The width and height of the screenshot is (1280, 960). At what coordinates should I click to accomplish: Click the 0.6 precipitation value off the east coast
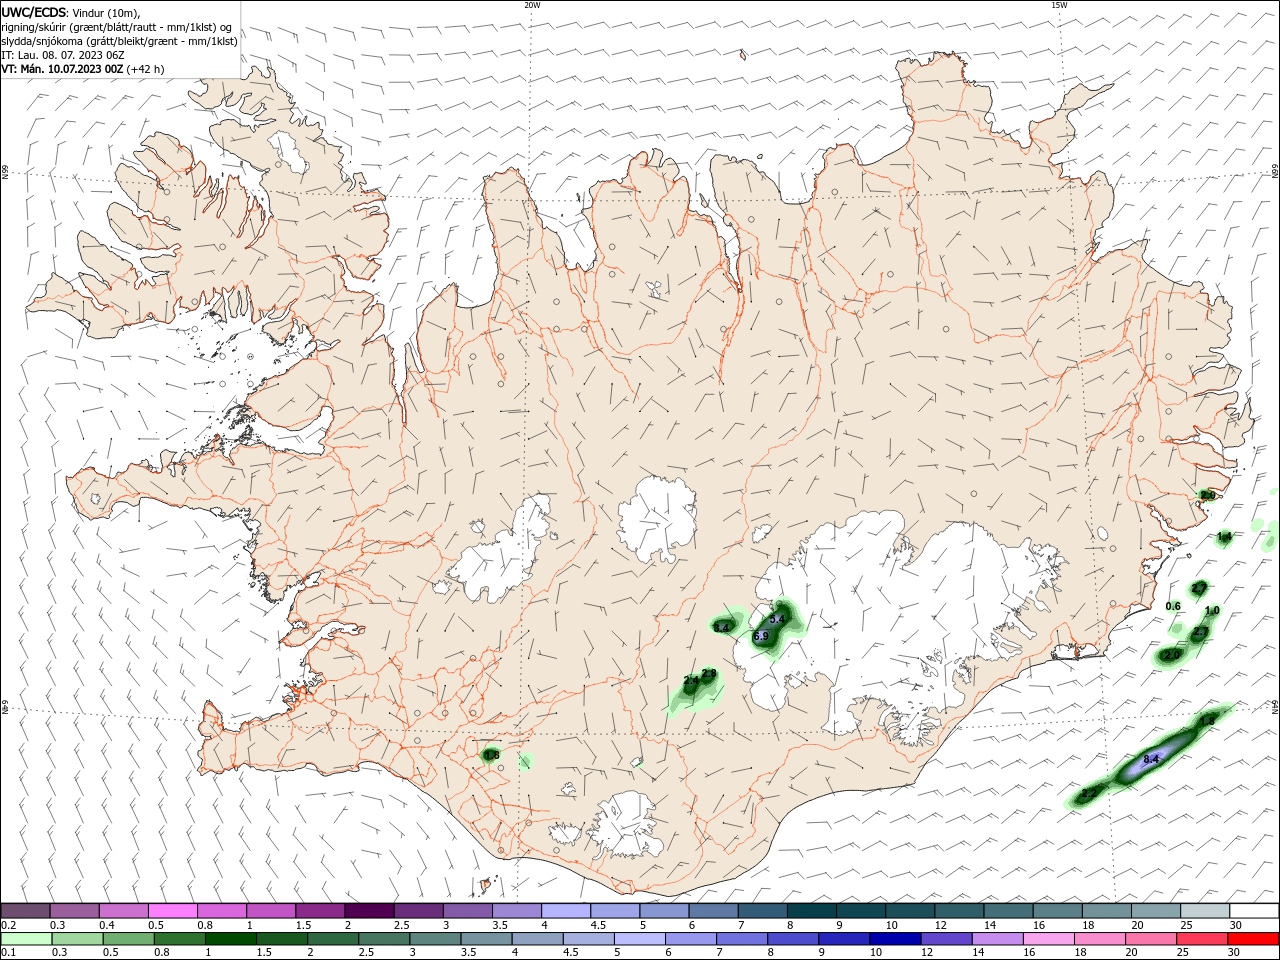pos(1174,606)
